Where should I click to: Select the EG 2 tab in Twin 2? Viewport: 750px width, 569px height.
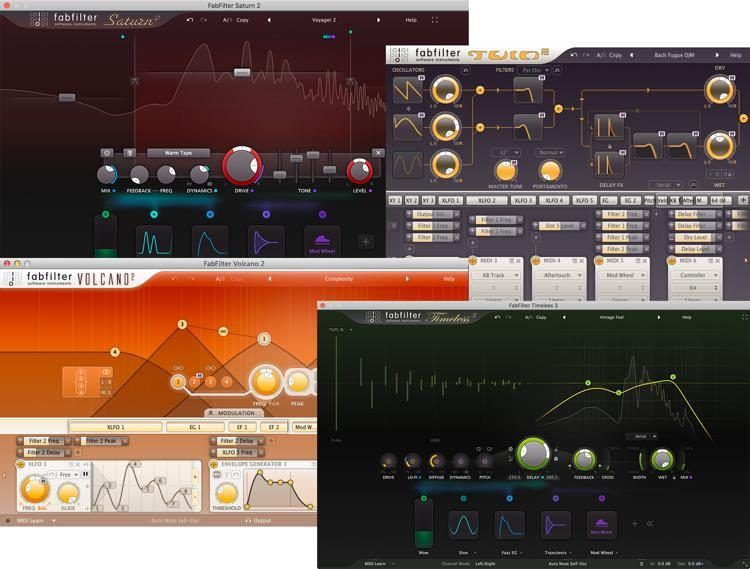(630, 200)
